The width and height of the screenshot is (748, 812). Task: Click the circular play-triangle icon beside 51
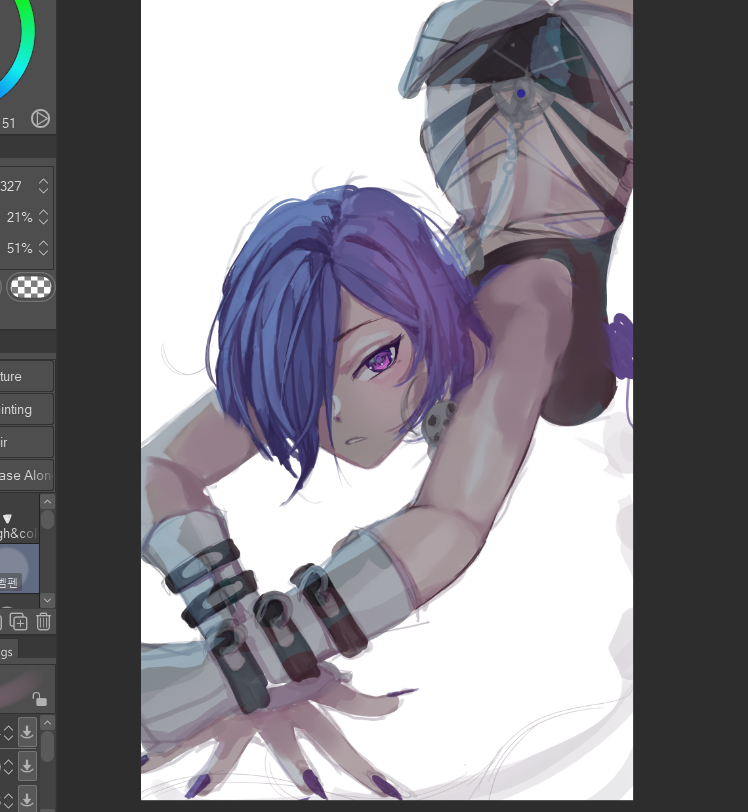(x=40, y=119)
